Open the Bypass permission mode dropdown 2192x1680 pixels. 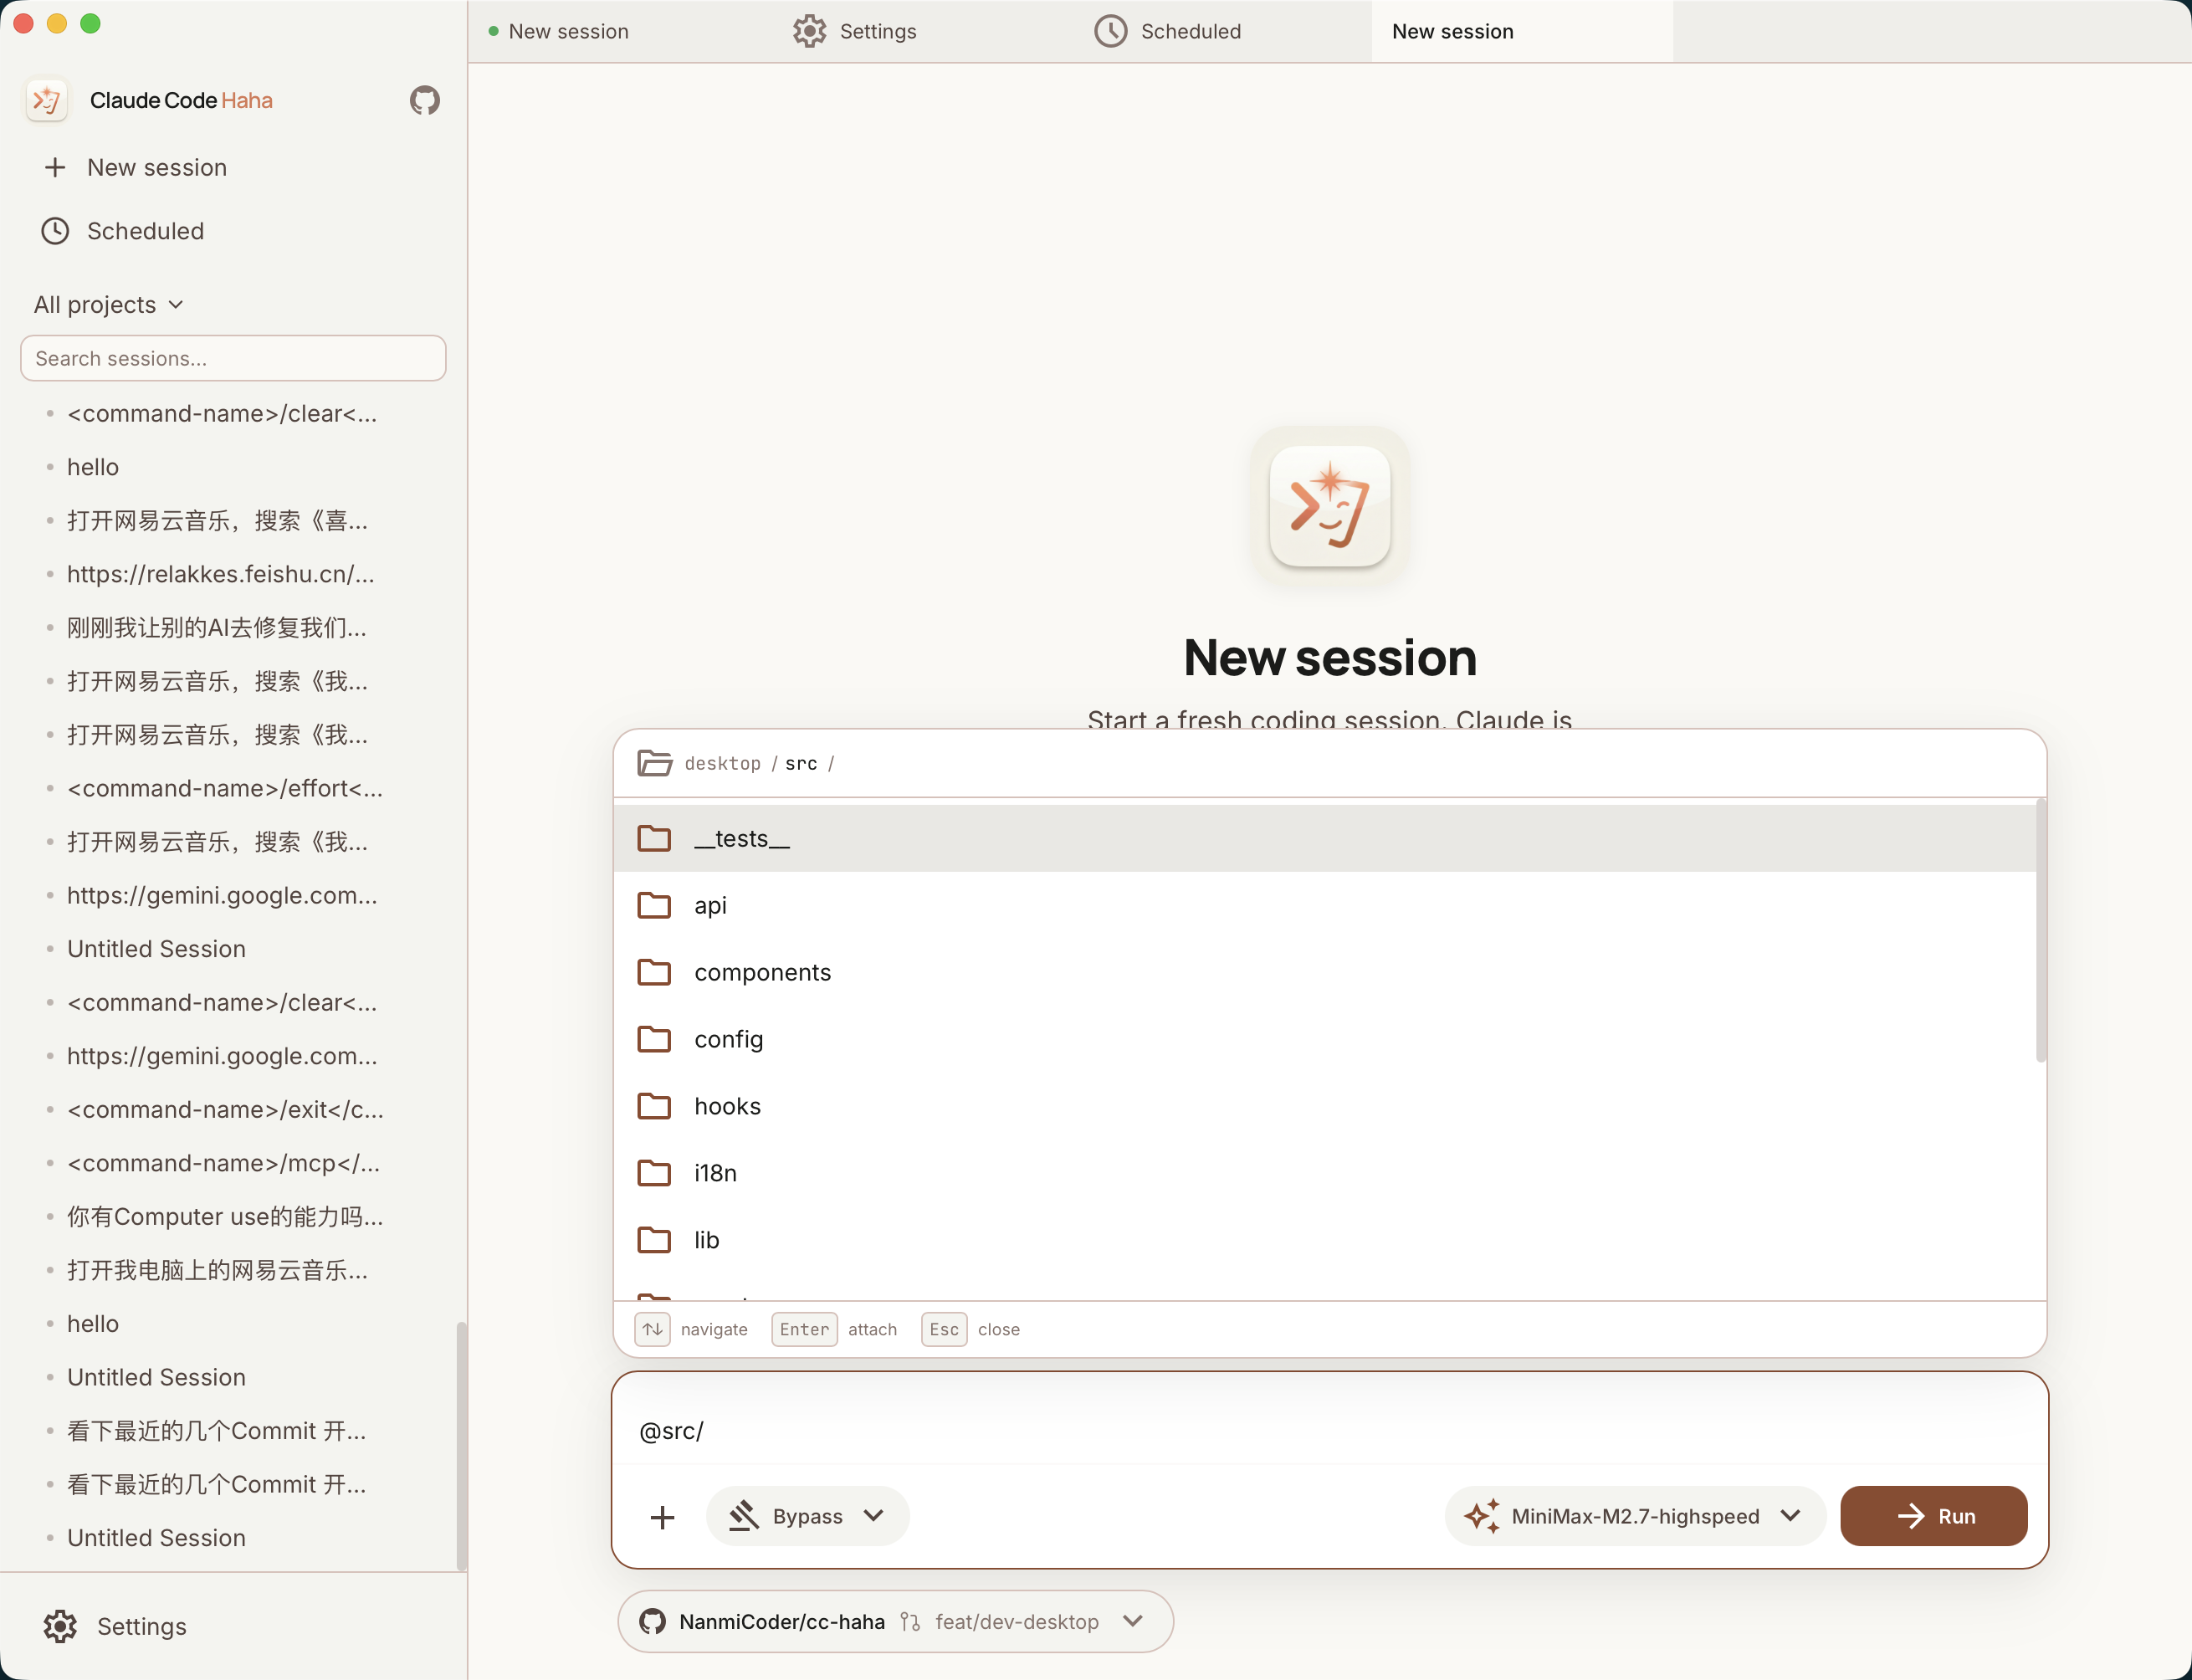(x=808, y=1516)
